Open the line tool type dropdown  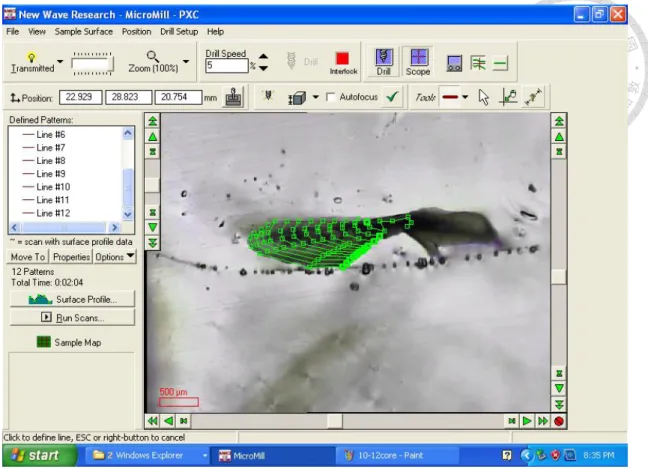click(465, 97)
